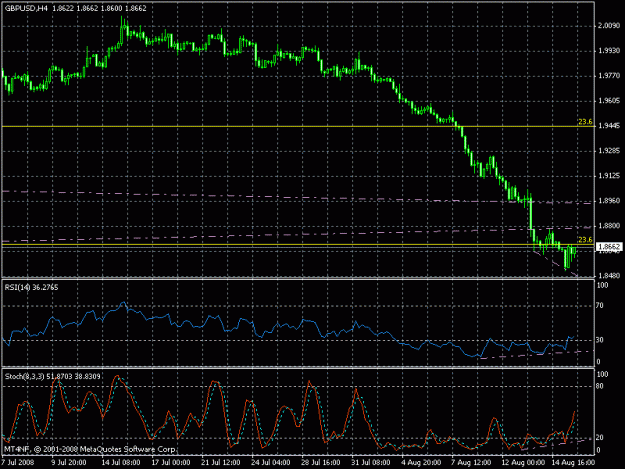Click the RSI 70 level label
Image resolution: width=625 pixels, height=469 pixels.
600,306
